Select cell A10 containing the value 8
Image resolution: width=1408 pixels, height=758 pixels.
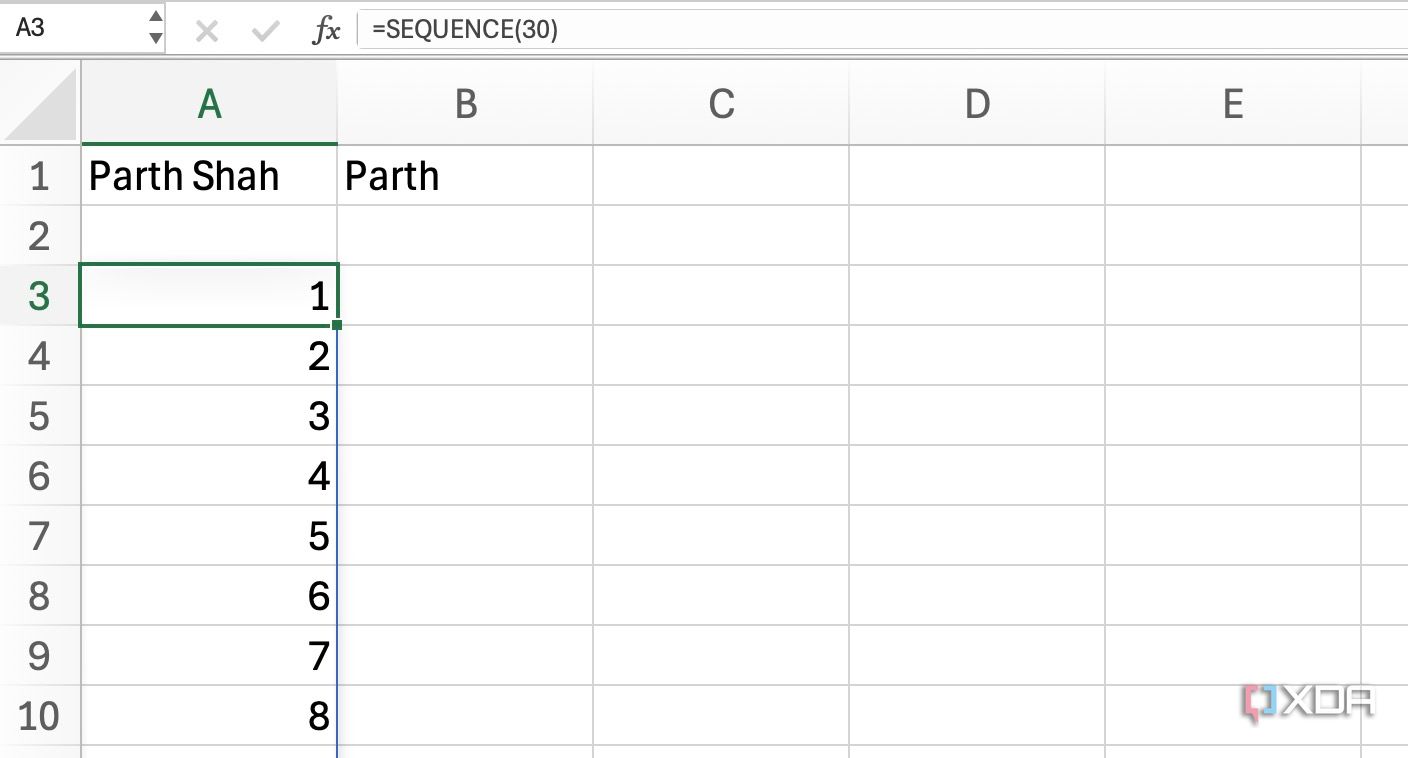click(208, 716)
